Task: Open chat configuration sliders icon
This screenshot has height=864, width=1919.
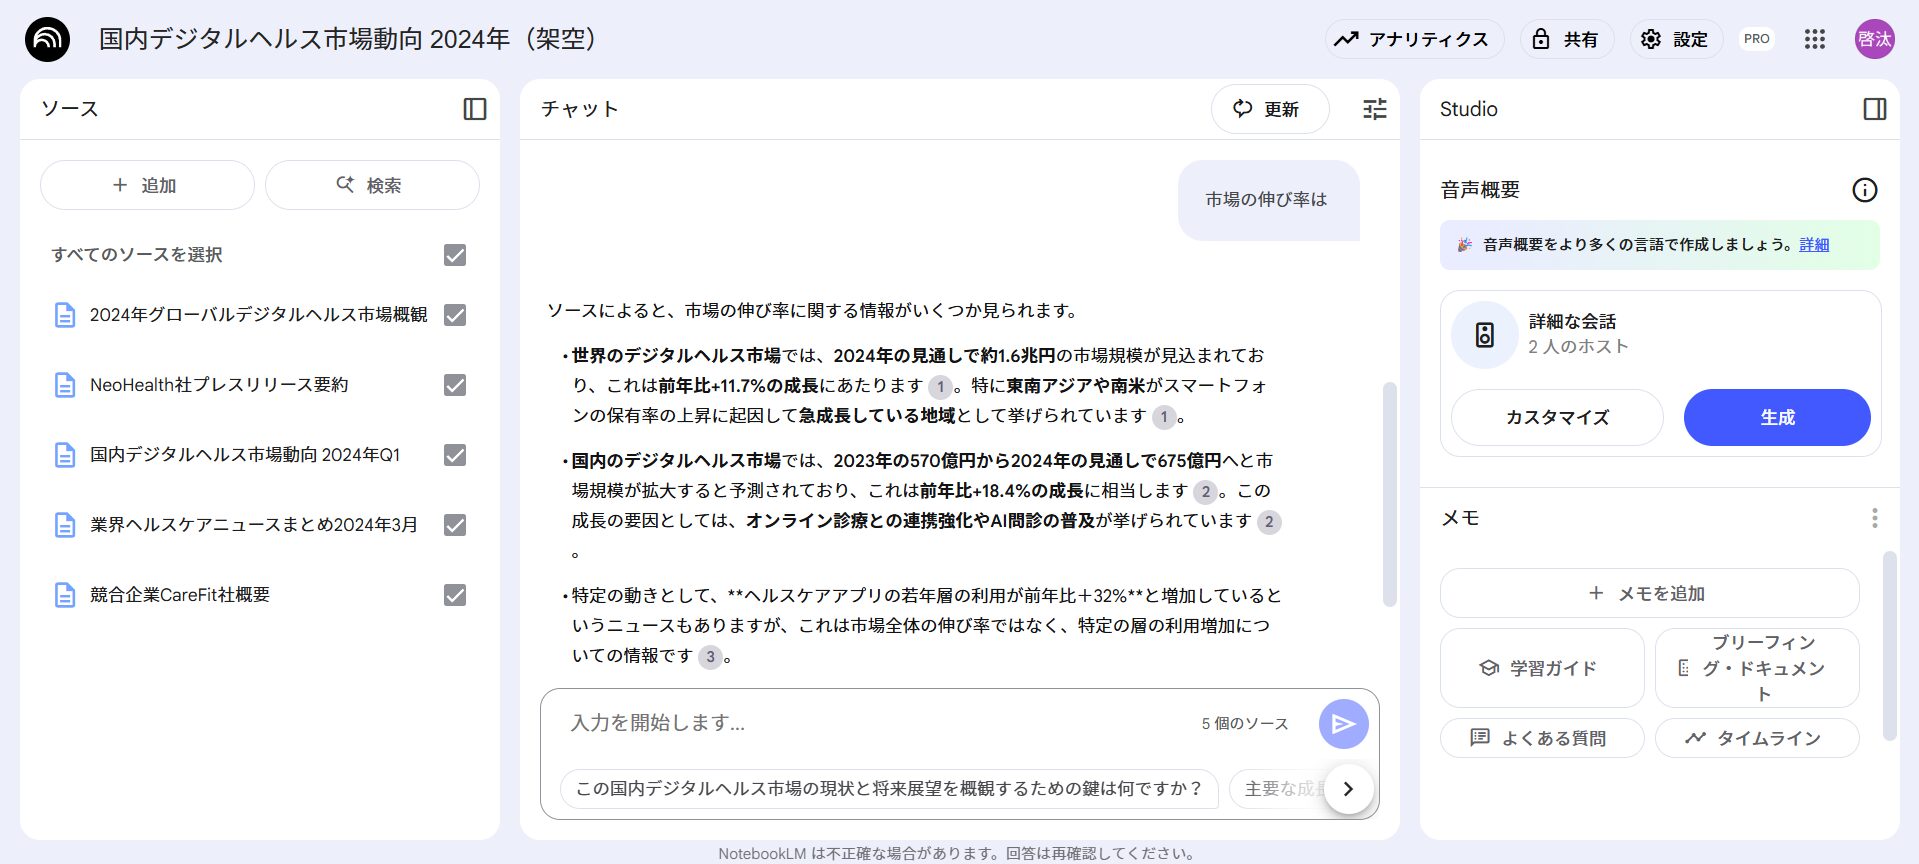Action: click(1375, 109)
